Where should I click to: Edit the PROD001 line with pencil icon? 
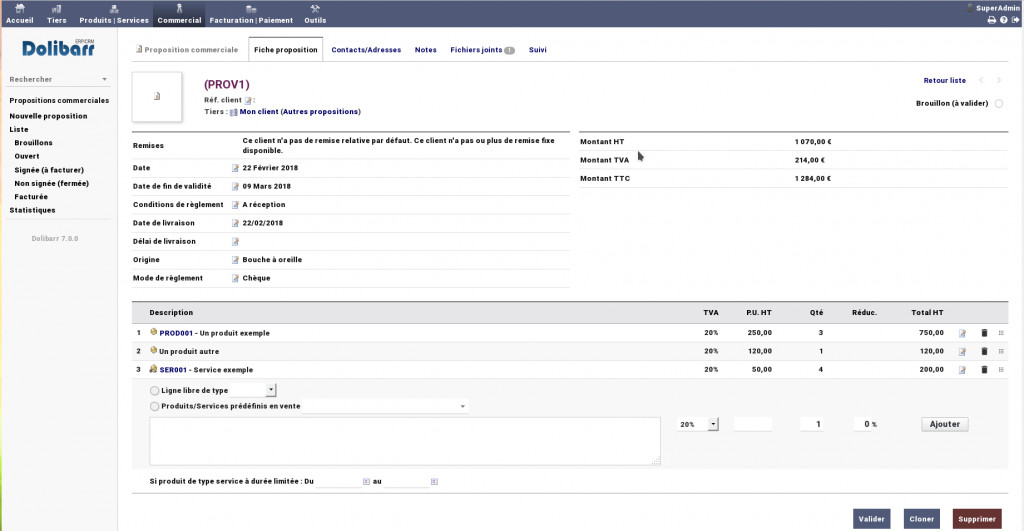click(962, 333)
